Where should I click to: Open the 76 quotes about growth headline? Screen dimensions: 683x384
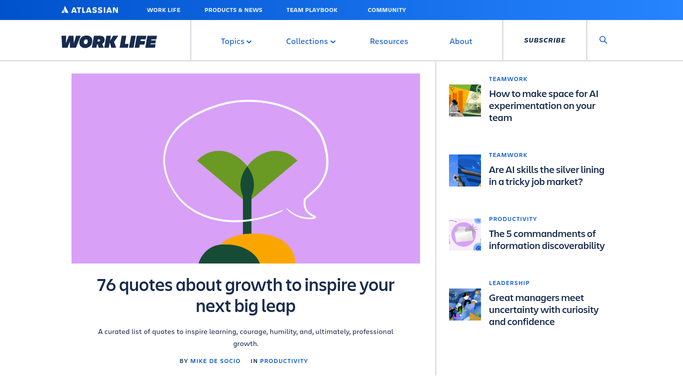tap(246, 295)
